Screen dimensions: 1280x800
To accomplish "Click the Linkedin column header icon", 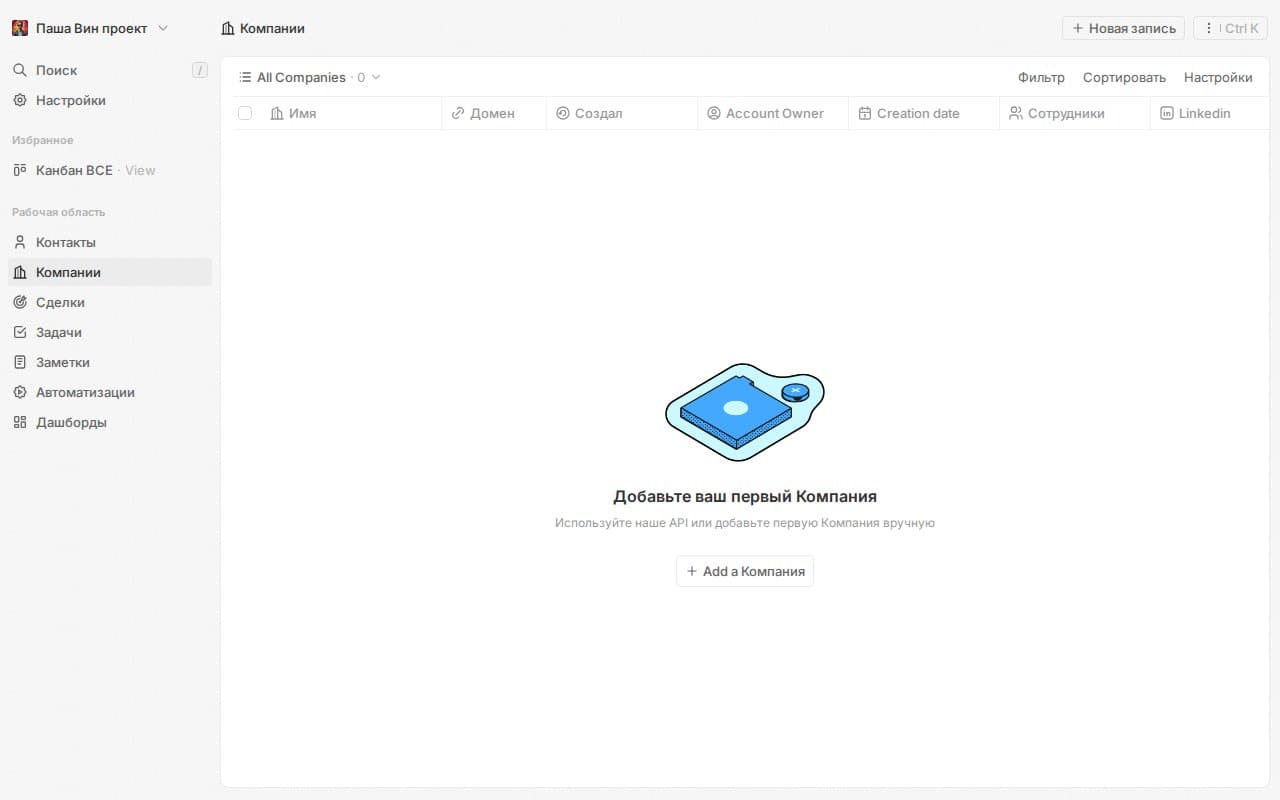I will [1166, 113].
